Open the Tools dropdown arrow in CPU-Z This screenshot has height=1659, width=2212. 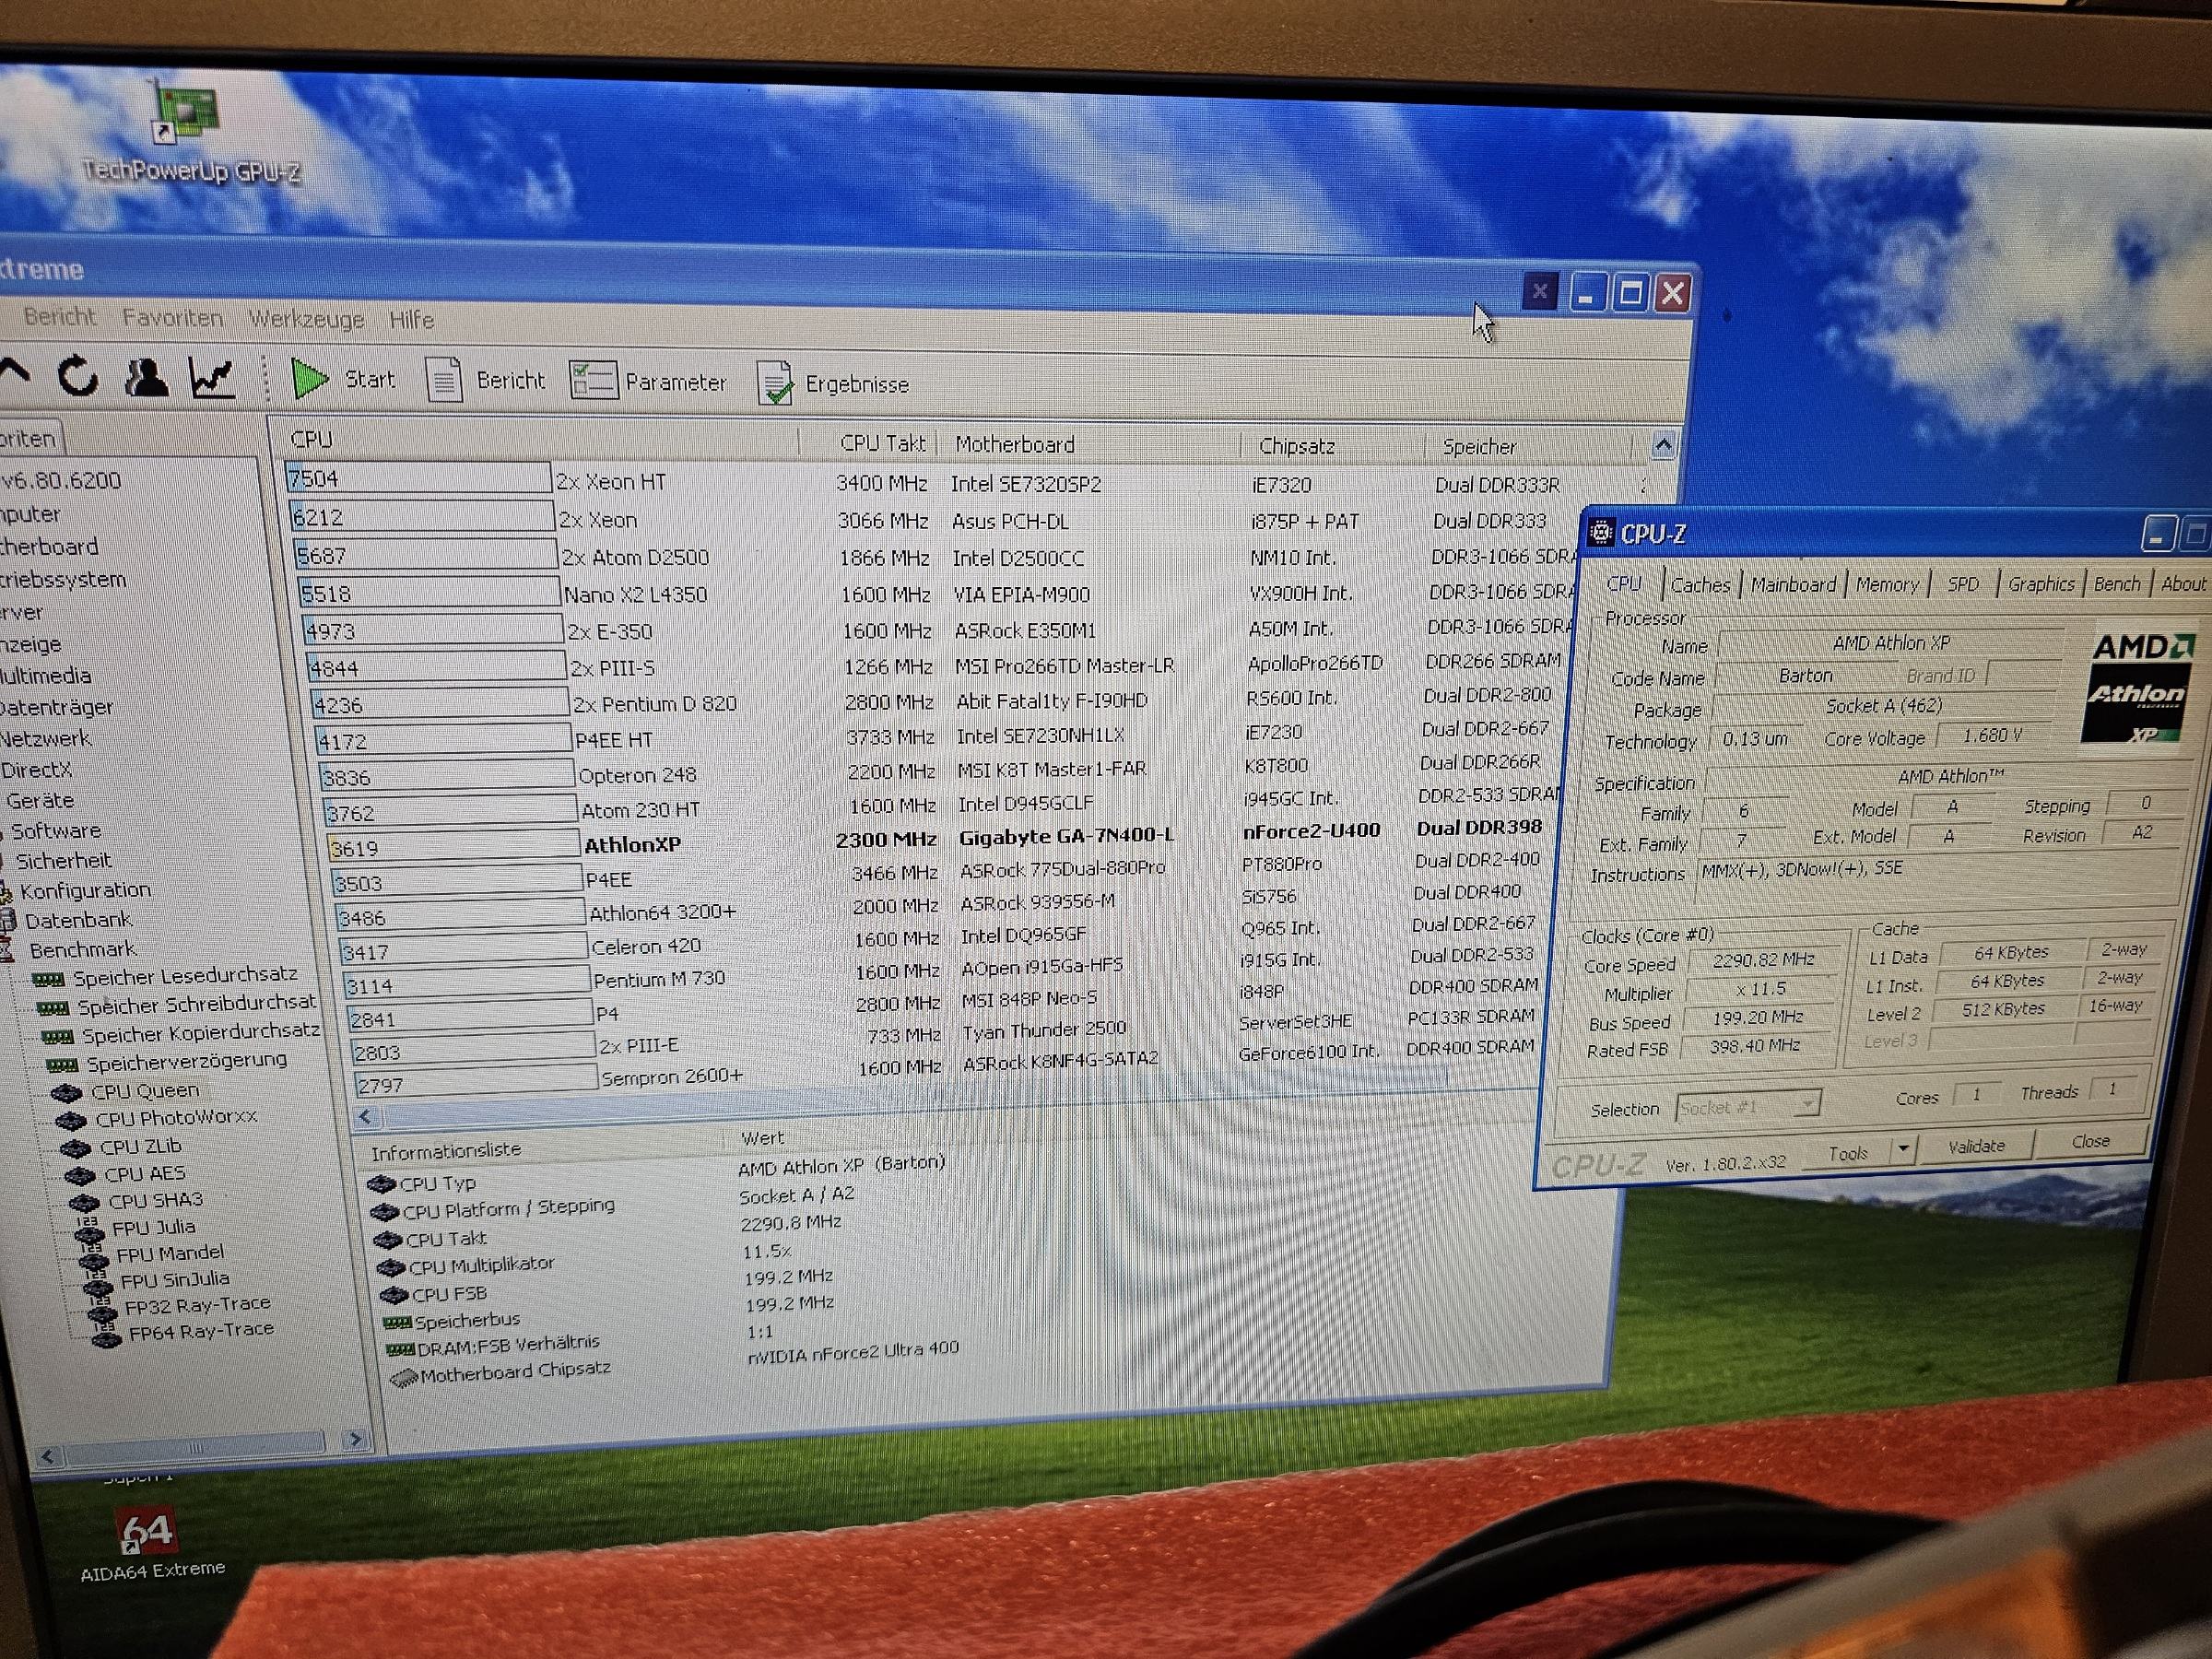point(1903,1149)
